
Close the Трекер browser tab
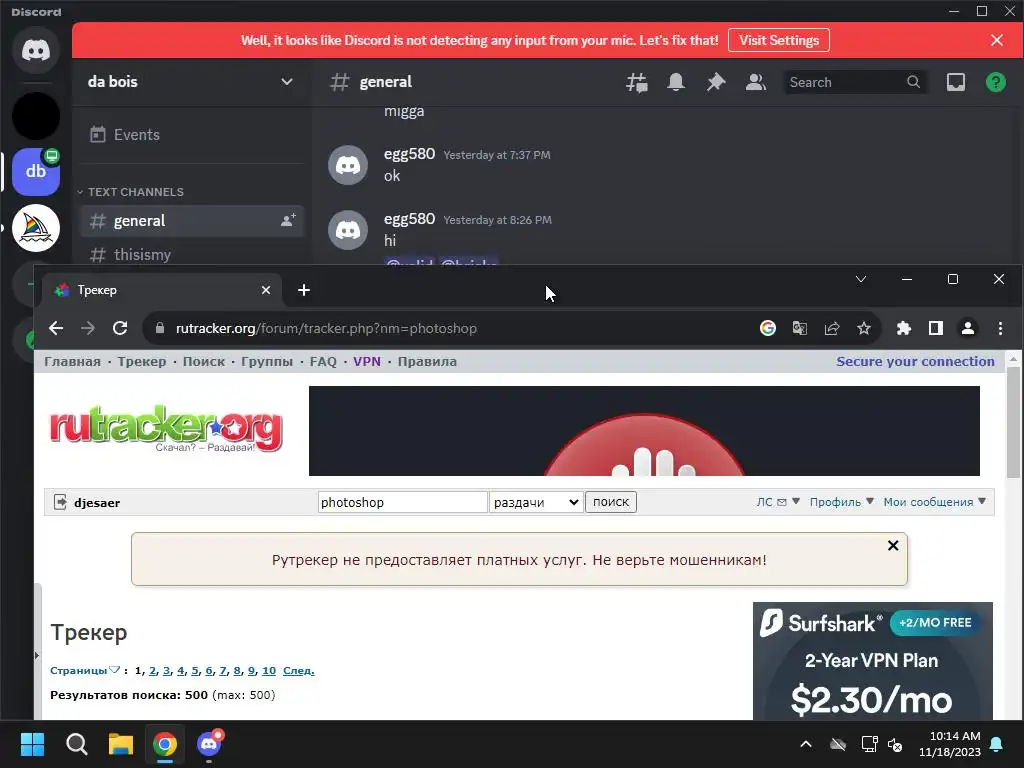(x=266, y=290)
